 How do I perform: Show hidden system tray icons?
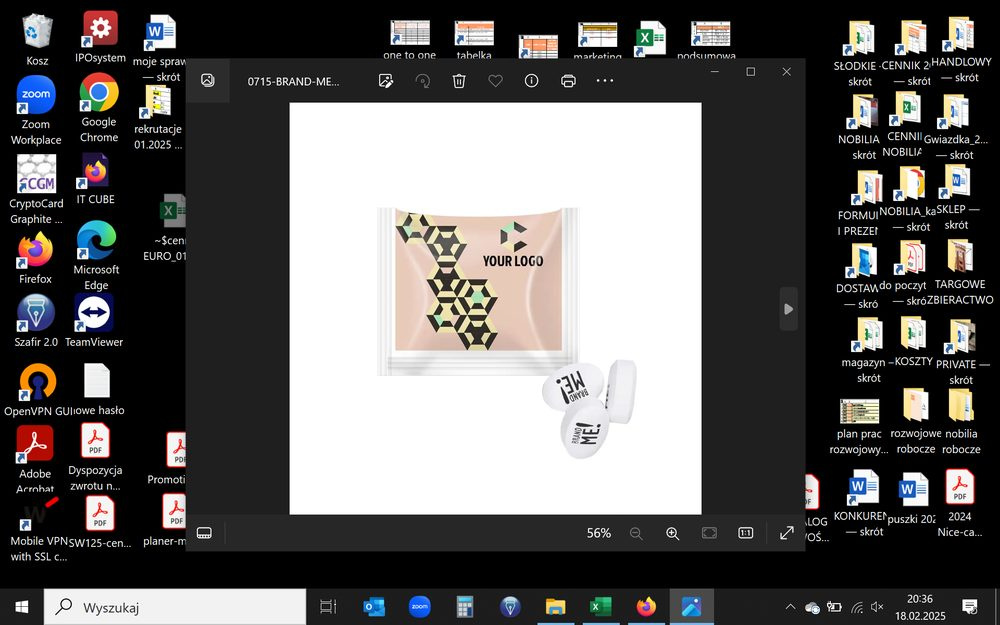coord(790,607)
